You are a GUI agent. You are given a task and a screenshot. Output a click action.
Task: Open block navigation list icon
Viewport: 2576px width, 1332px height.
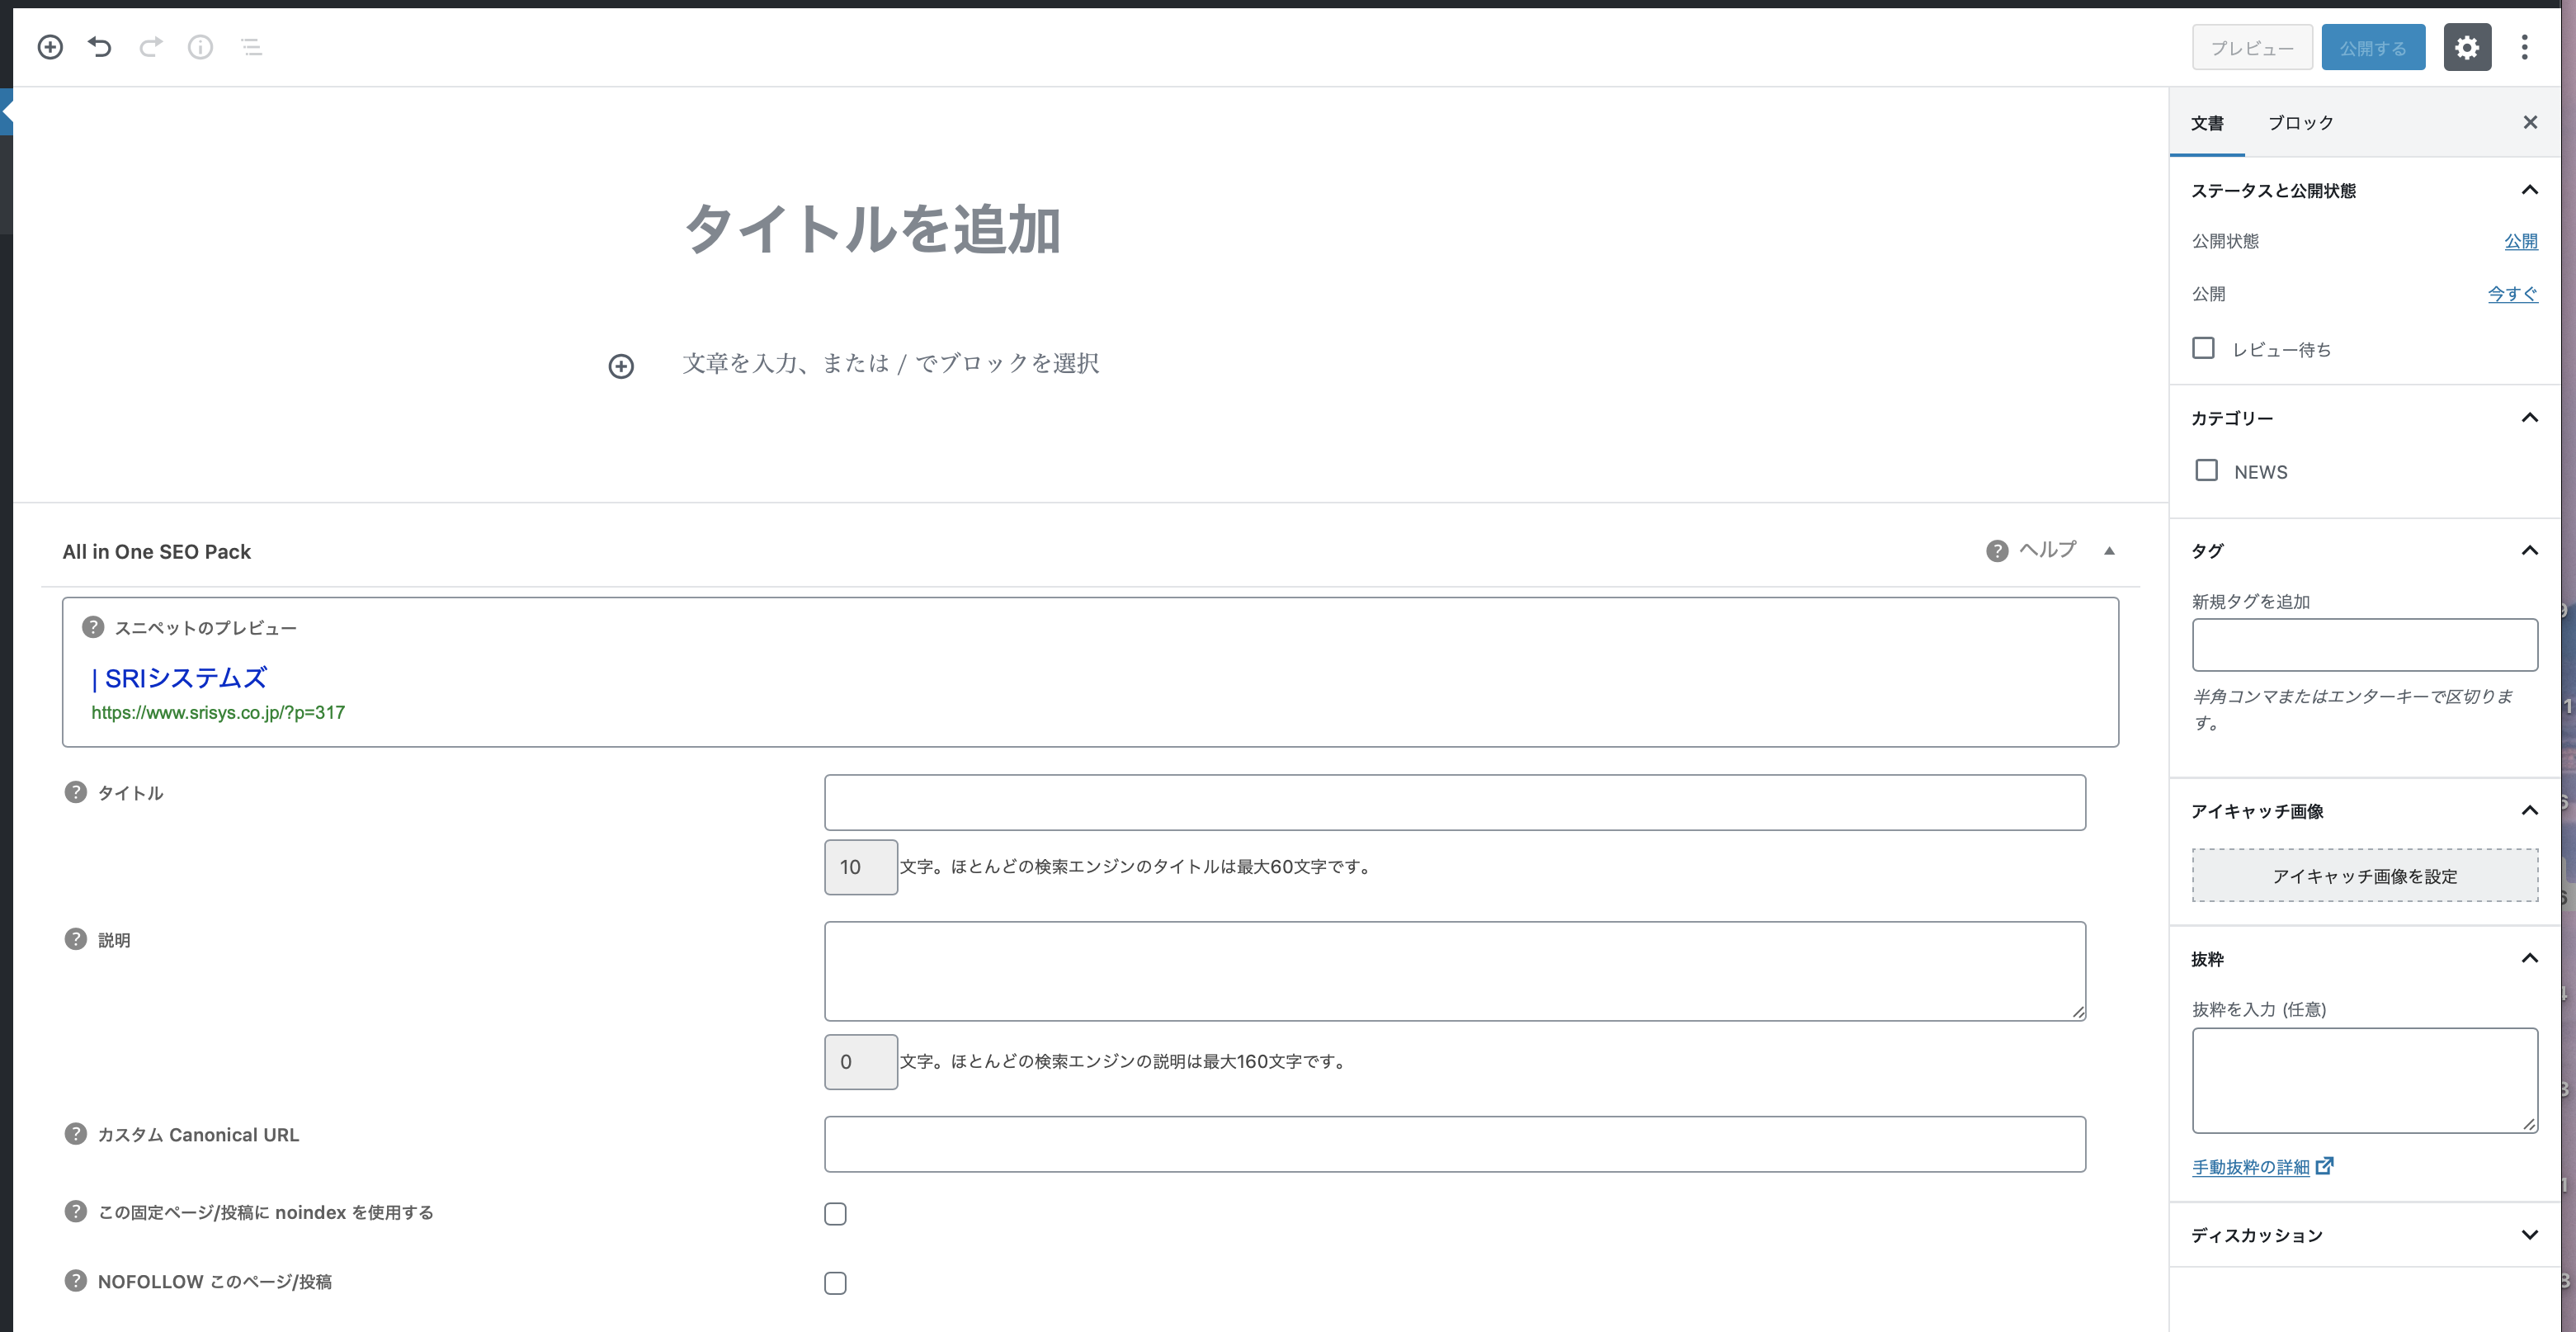click(251, 47)
